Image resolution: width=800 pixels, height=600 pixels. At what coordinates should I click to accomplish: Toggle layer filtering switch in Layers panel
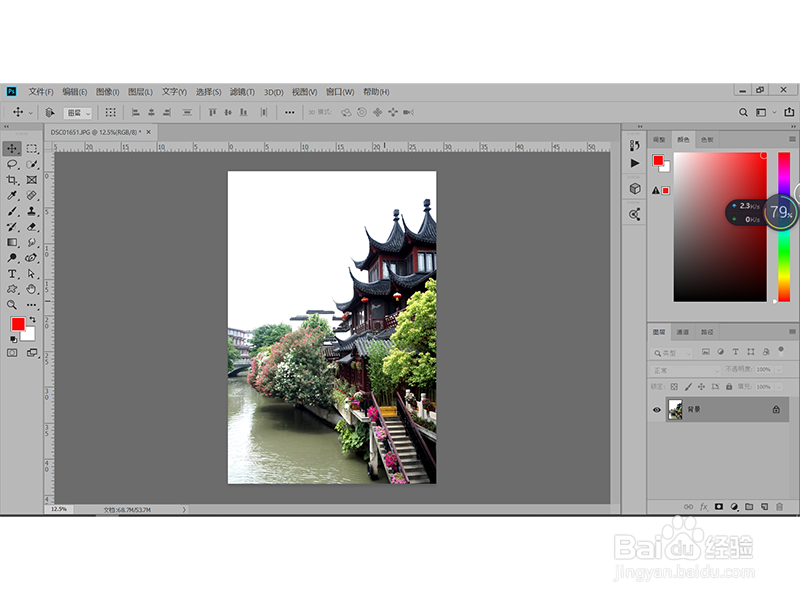click(781, 351)
